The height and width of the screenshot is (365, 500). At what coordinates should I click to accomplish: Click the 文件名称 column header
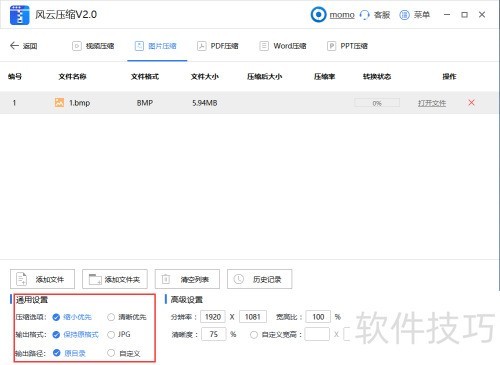coord(72,77)
